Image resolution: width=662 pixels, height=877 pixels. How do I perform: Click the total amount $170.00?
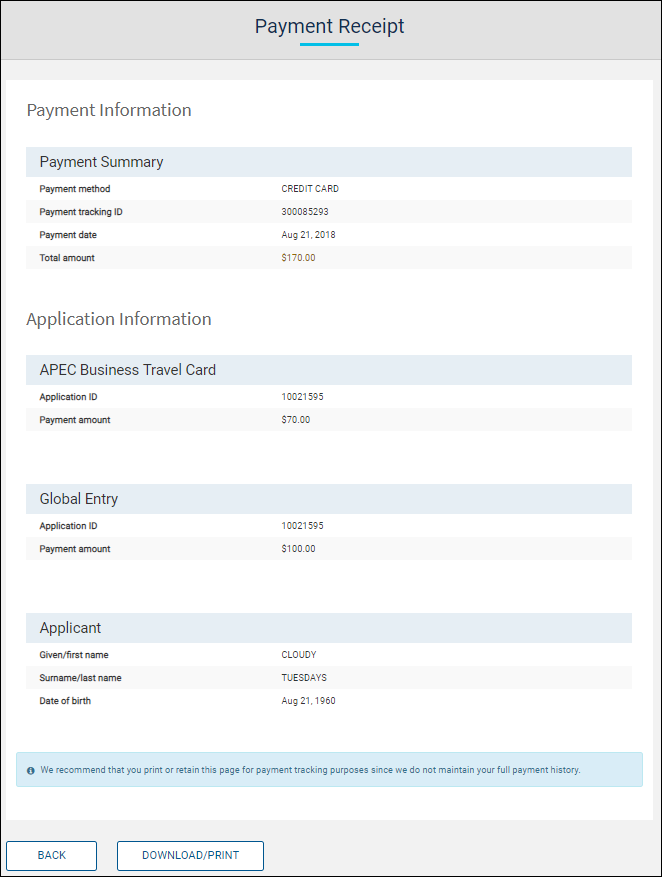(x=298, y=258)
